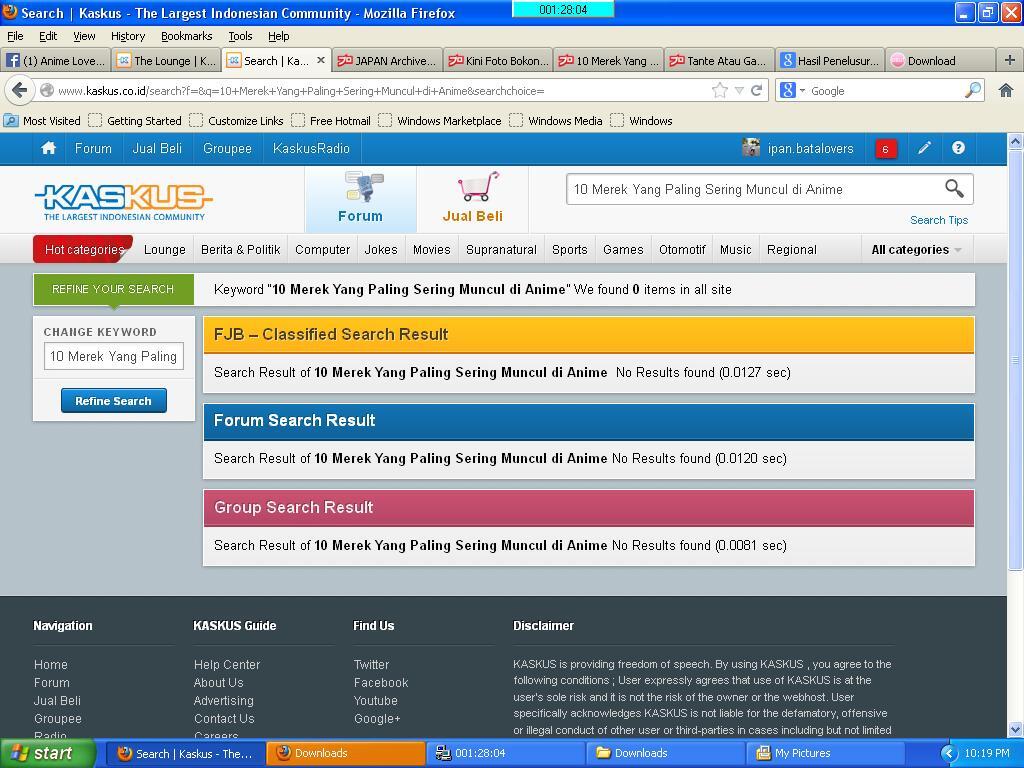Open the ipan.batalovers profile avatar

pos(751,148)
